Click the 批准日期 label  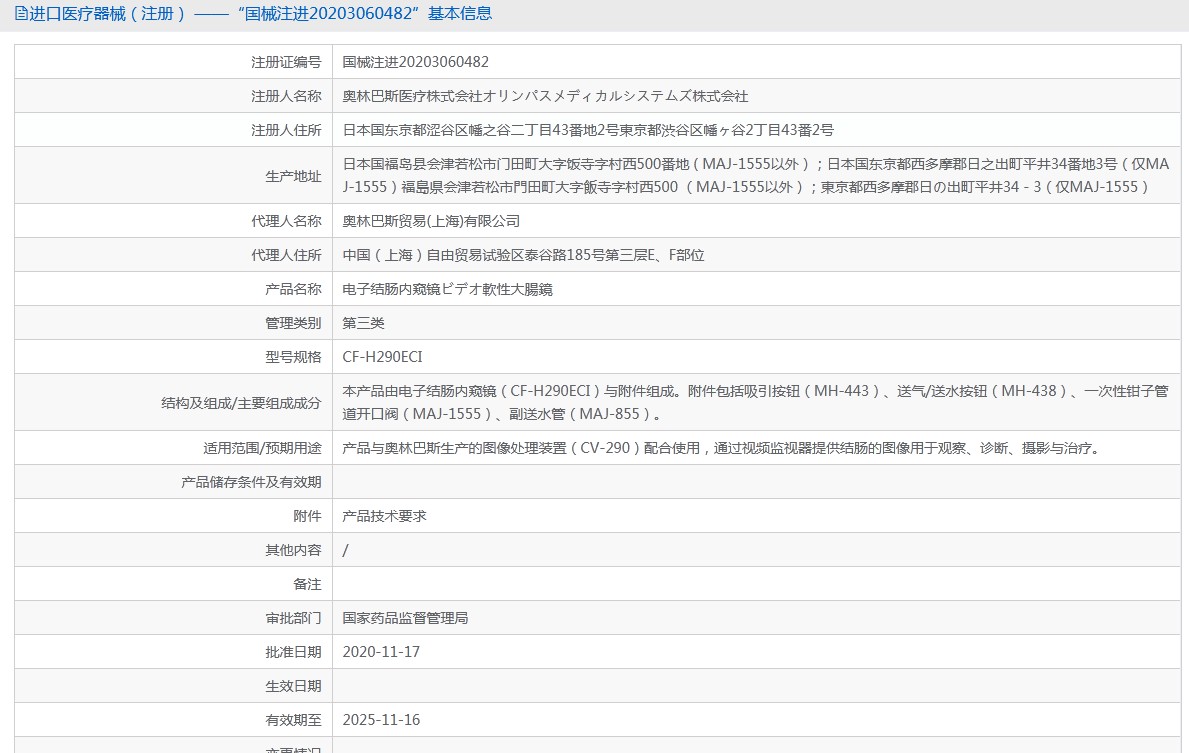click(293, 652)
